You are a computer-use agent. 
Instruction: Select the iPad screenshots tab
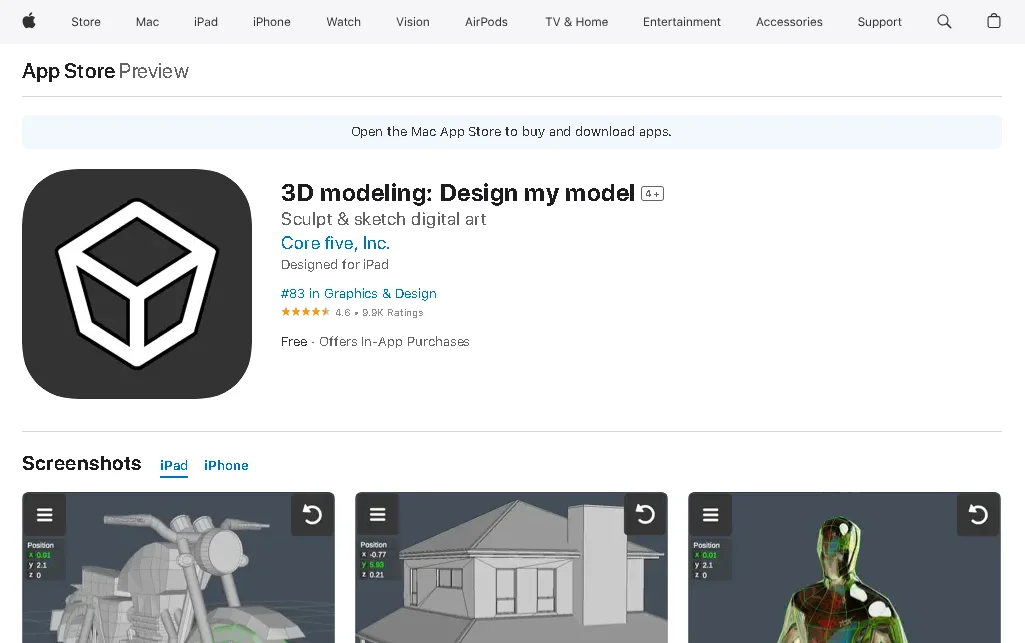pyautogui.click(x=173, y=465)
